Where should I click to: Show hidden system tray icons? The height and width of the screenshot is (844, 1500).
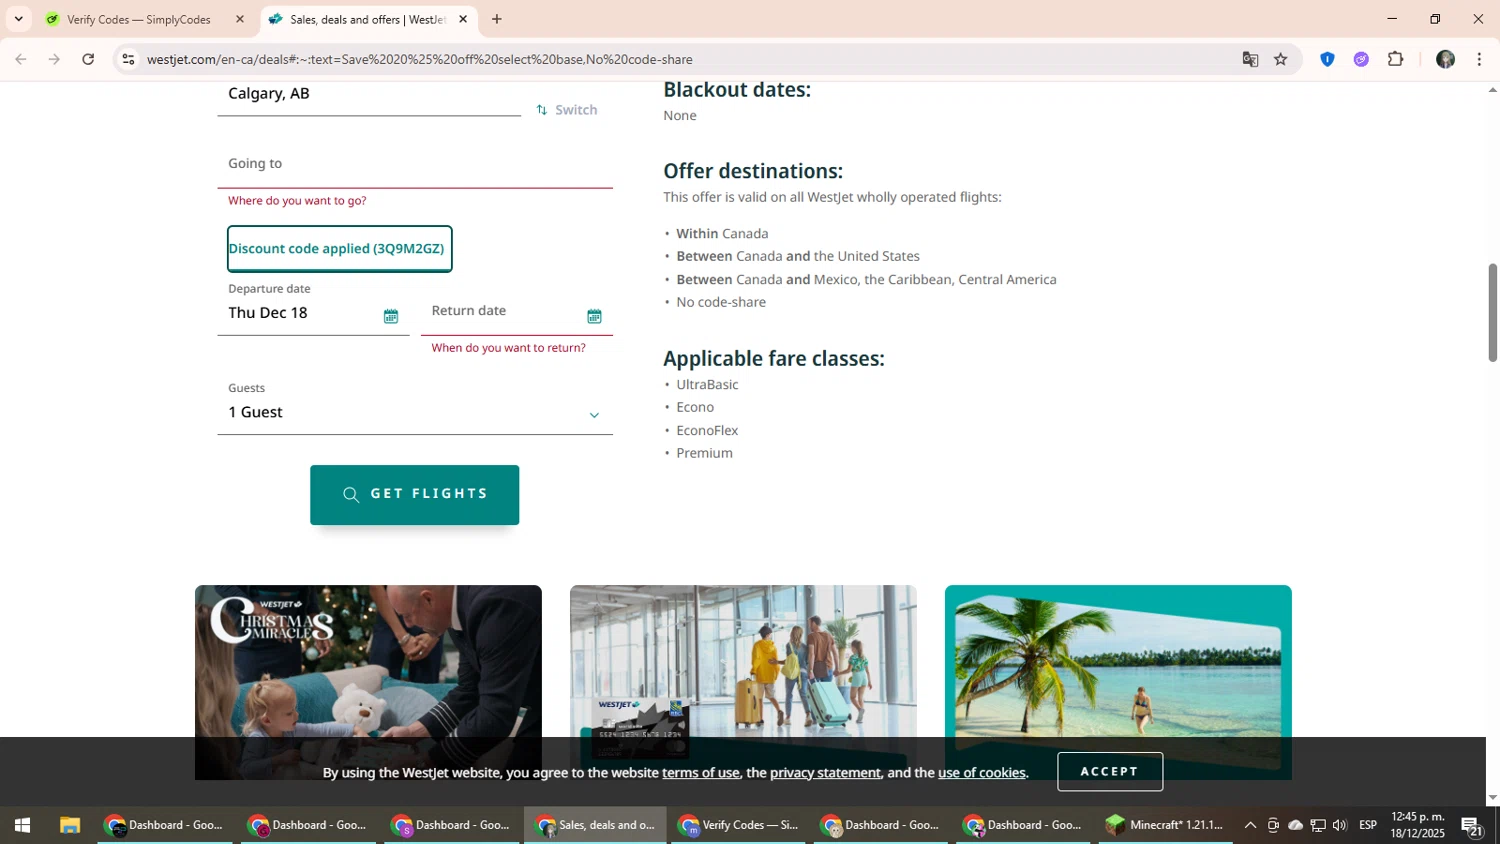[x=1250, y=825]
